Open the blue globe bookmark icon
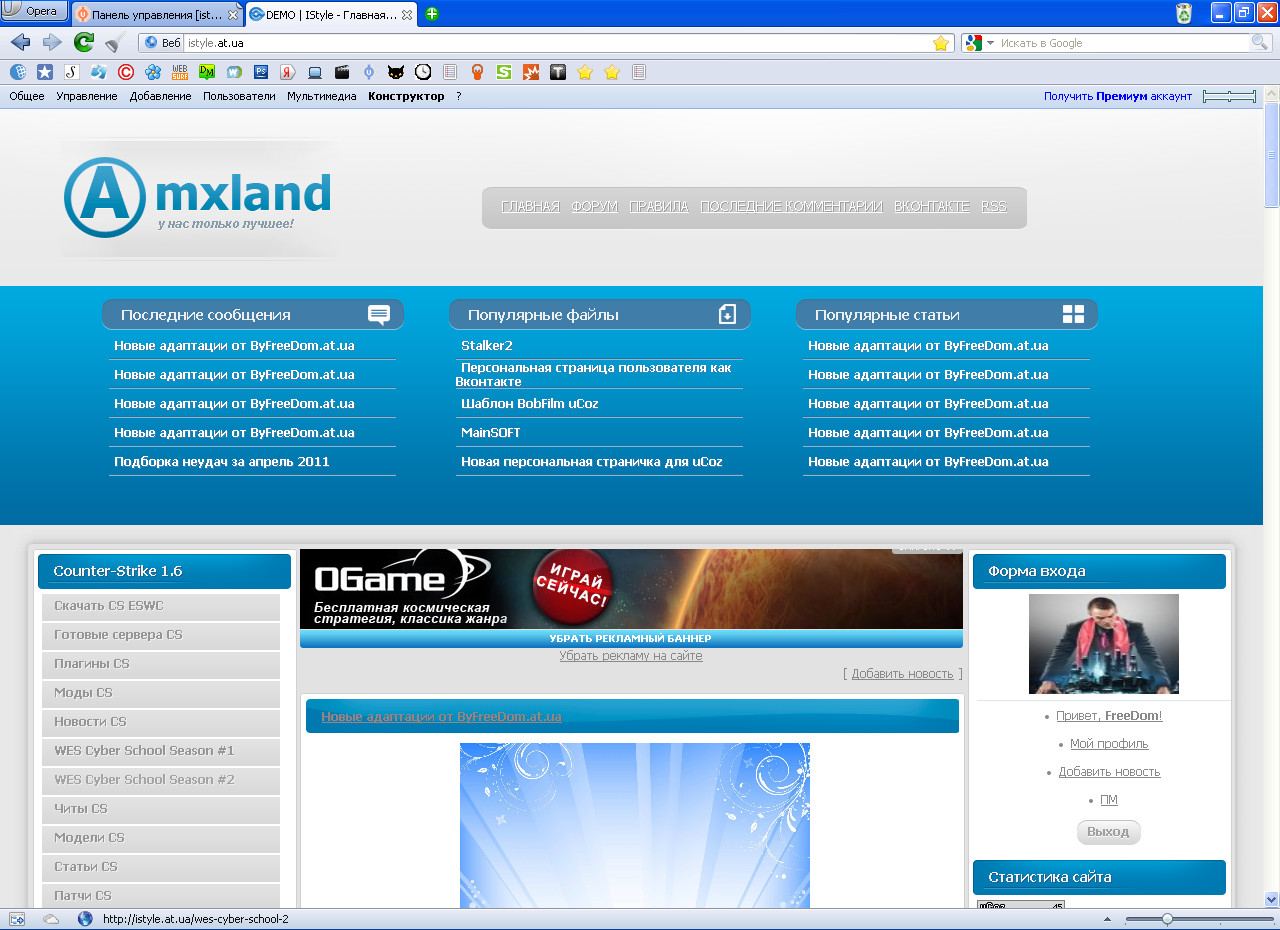Screen dimensions: 1280x930 [x=18, y=72]
